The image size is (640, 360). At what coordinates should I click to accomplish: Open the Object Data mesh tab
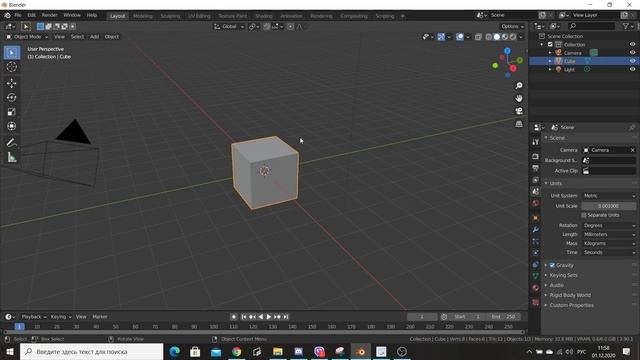(x=536, y=276)
